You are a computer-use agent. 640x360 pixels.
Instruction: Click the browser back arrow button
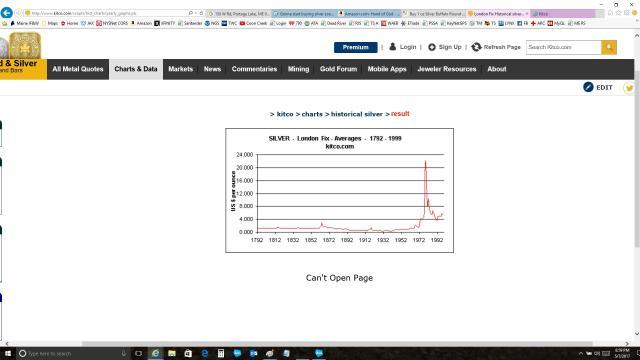coord(7,13)
